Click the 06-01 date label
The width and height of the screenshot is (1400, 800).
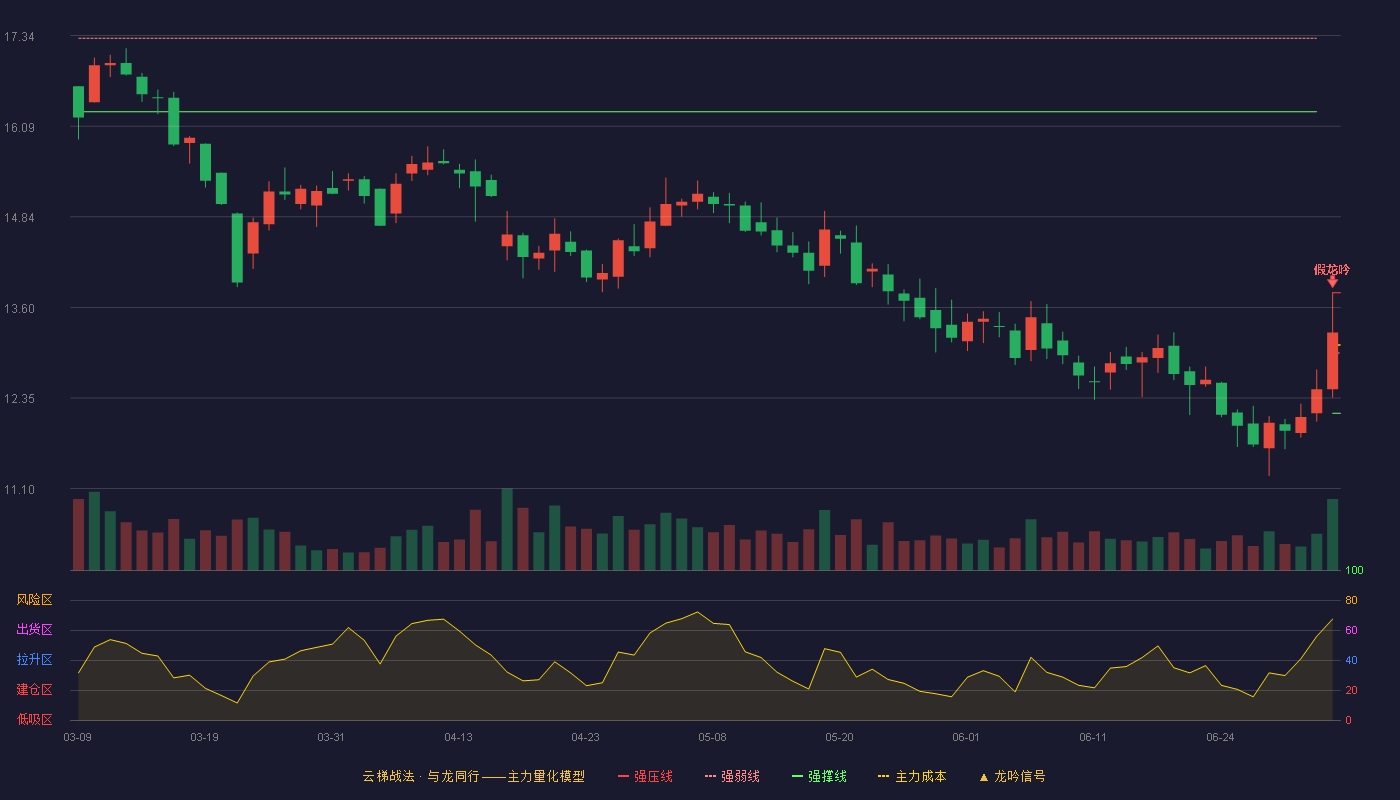coord(966,737)
